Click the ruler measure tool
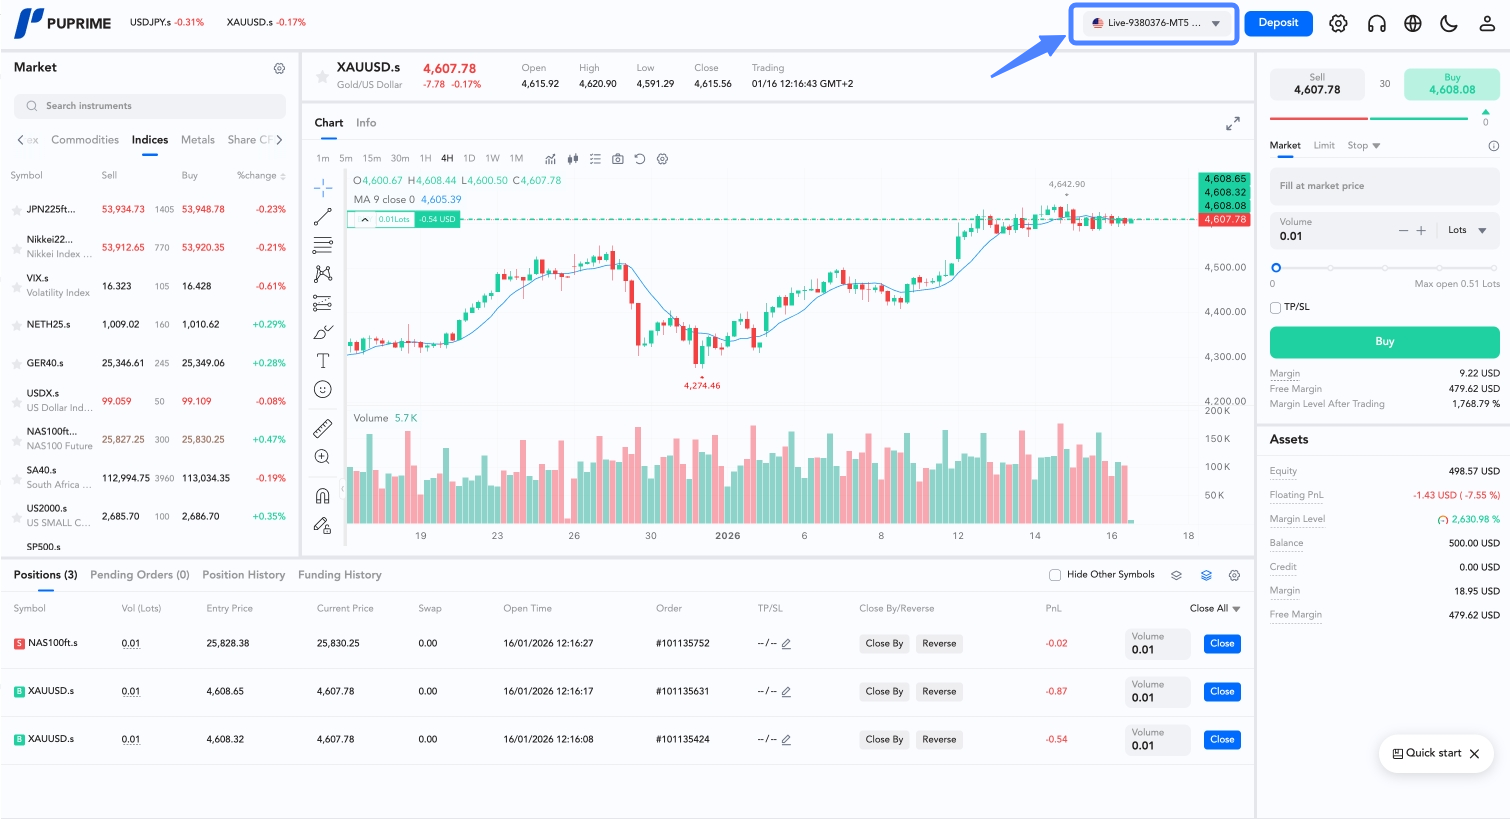The width and height of the screenshot is (1510, 819). [x=322, y=429]
